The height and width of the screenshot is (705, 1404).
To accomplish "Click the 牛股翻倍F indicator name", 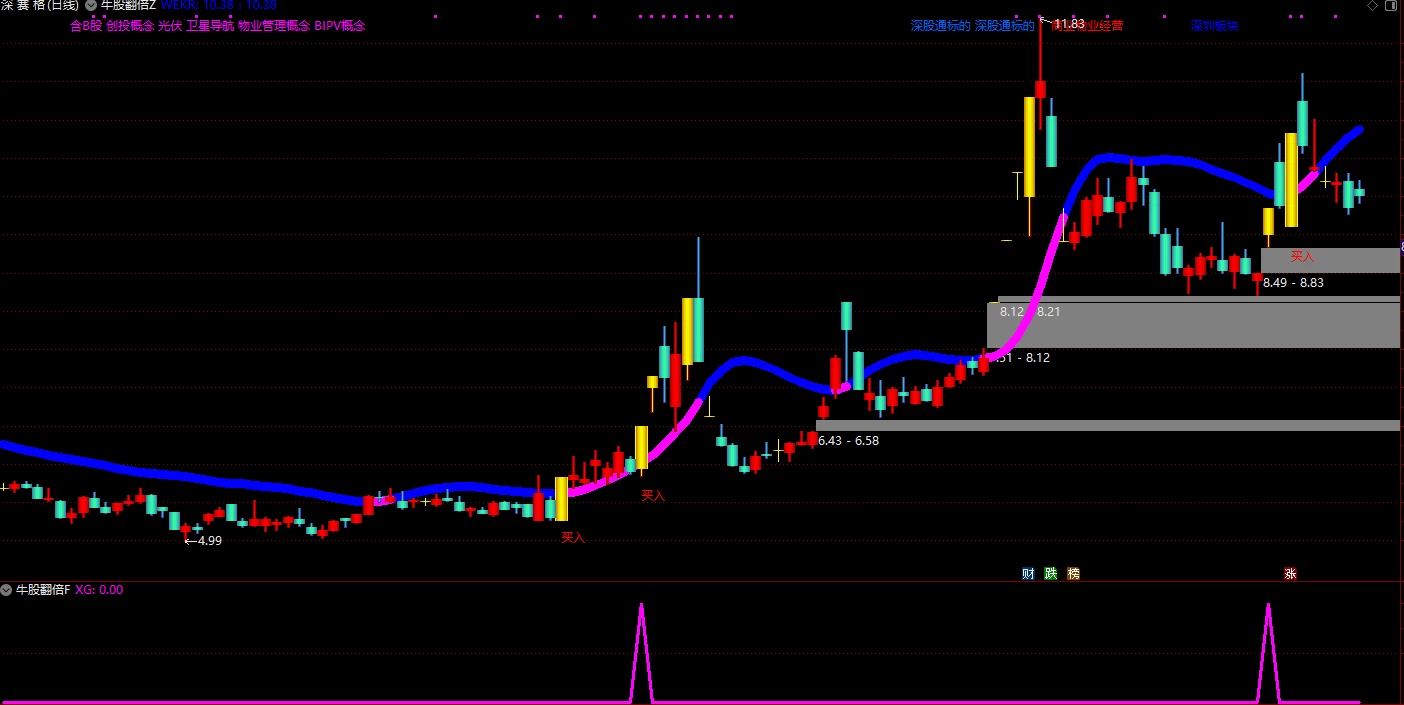I will (x=43, y=590).
